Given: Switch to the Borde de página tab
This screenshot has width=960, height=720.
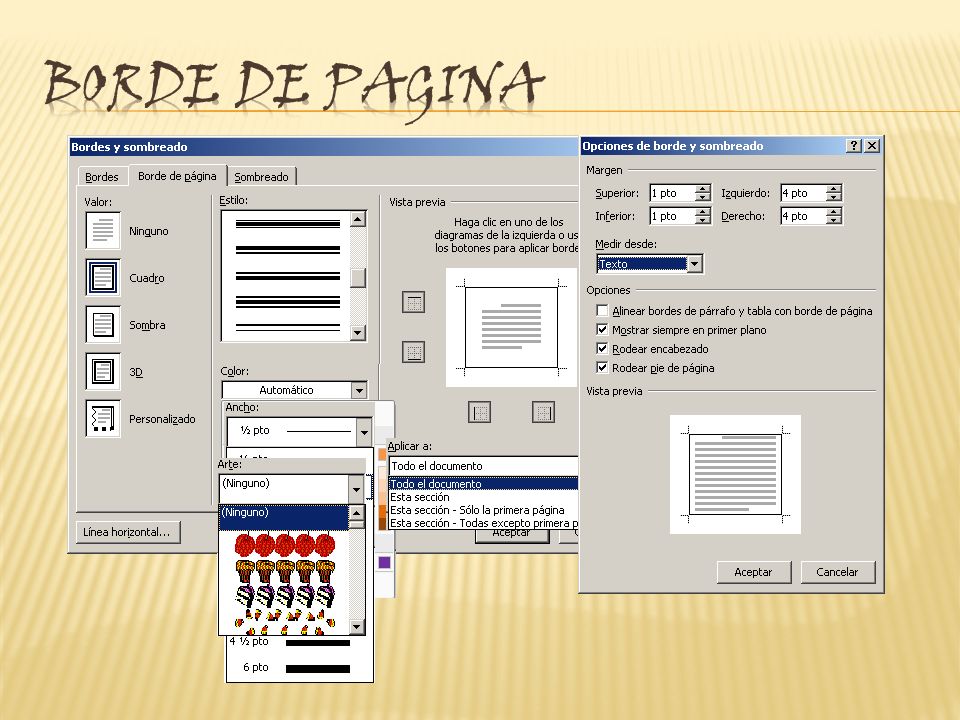Looking at the screenshot, I should coord(177,176).
